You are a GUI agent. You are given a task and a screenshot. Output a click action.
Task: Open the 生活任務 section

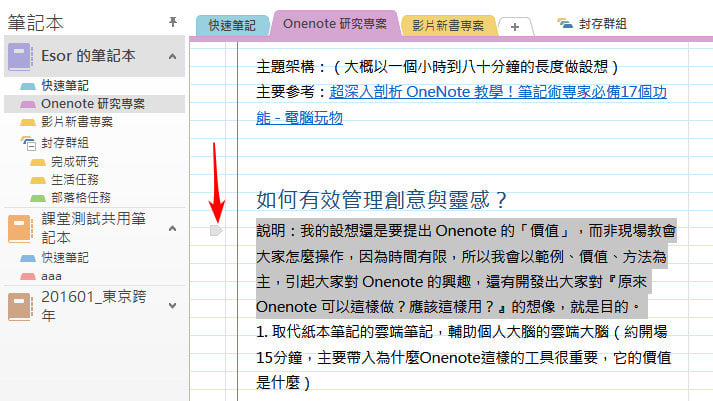click(x=75, y=180)
